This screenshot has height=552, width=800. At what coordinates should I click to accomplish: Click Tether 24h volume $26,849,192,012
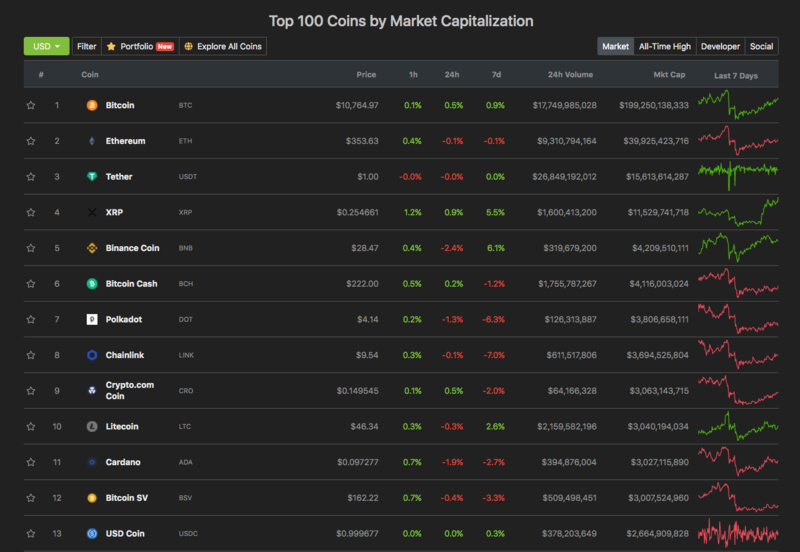click(564, 177)
